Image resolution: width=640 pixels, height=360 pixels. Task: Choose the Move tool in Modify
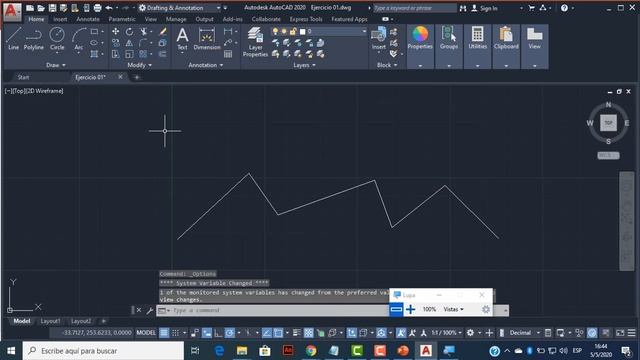pyautogui.click(x=116, y=31)
